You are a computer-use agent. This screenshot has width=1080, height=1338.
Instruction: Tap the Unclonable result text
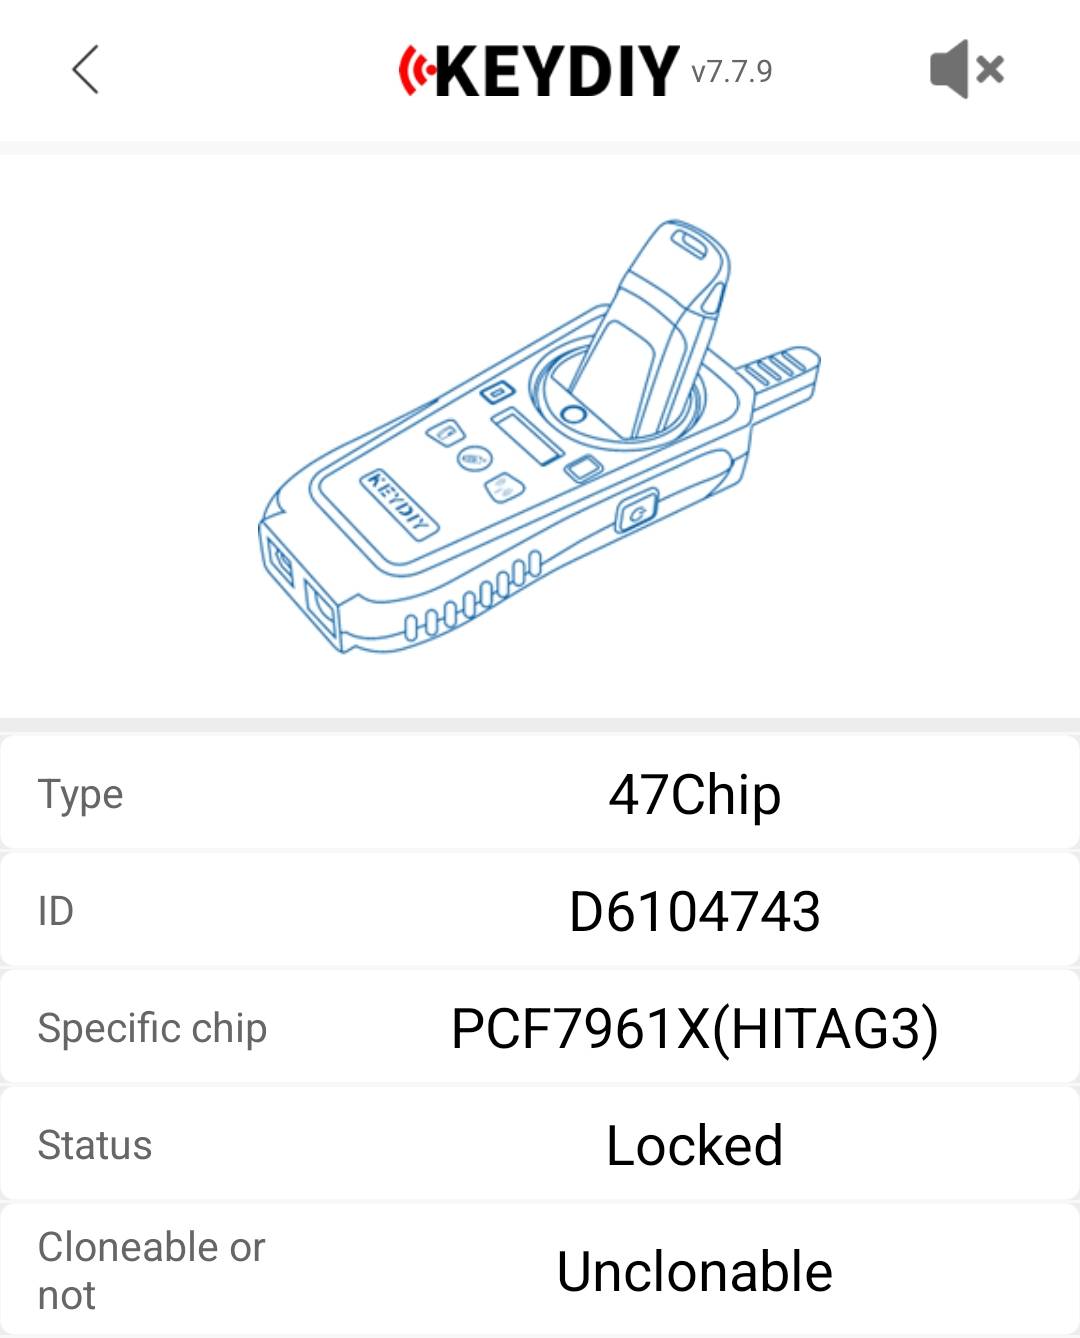pos(695,1271)
